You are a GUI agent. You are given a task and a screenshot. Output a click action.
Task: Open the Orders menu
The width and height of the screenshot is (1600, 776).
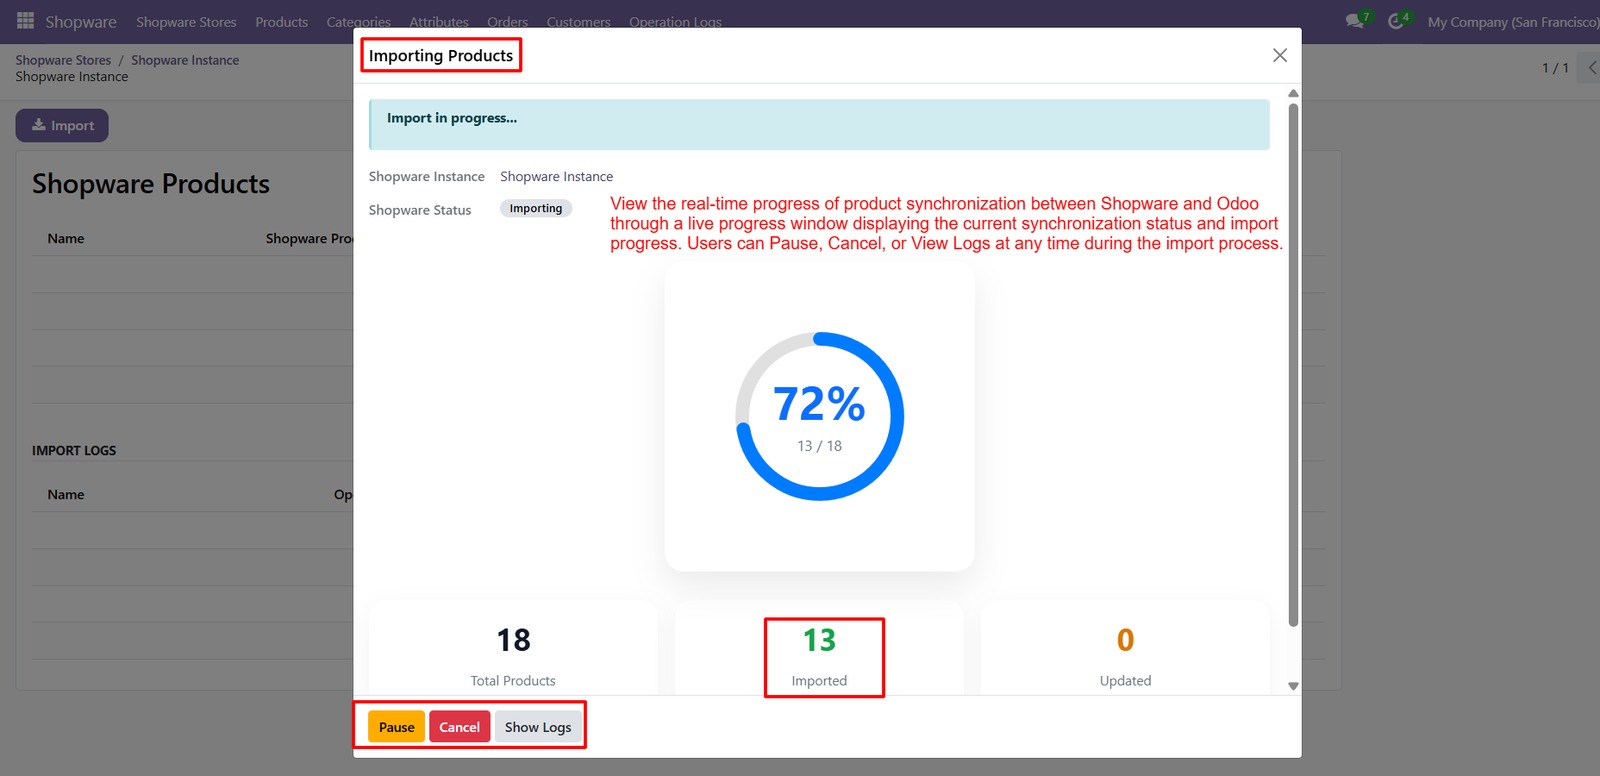(x=507, y=22)
